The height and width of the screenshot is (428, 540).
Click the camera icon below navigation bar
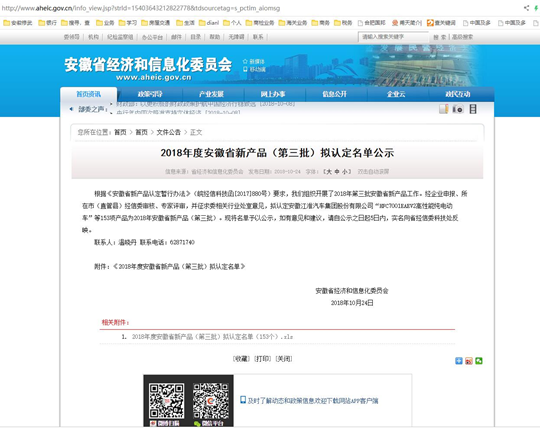click(458, 109)
